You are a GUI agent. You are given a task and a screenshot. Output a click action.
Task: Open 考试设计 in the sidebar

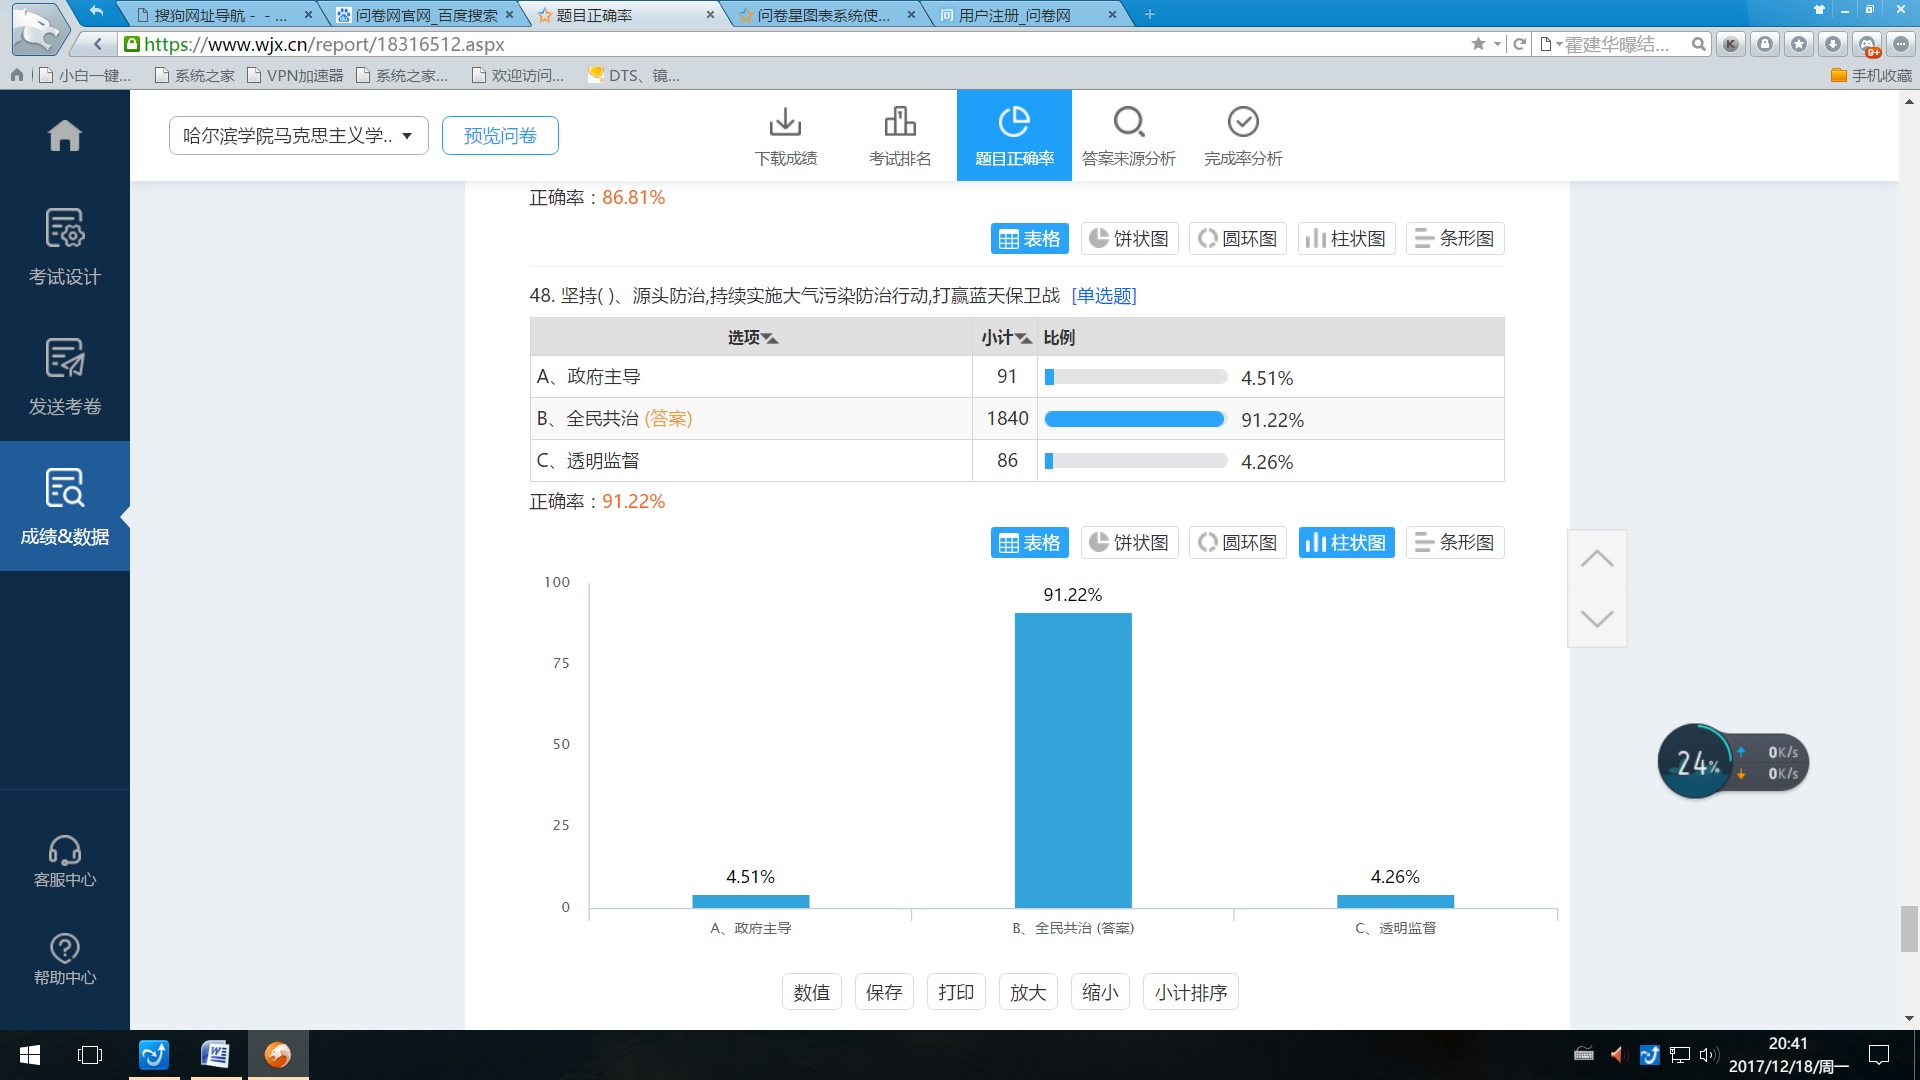(64, 246)
